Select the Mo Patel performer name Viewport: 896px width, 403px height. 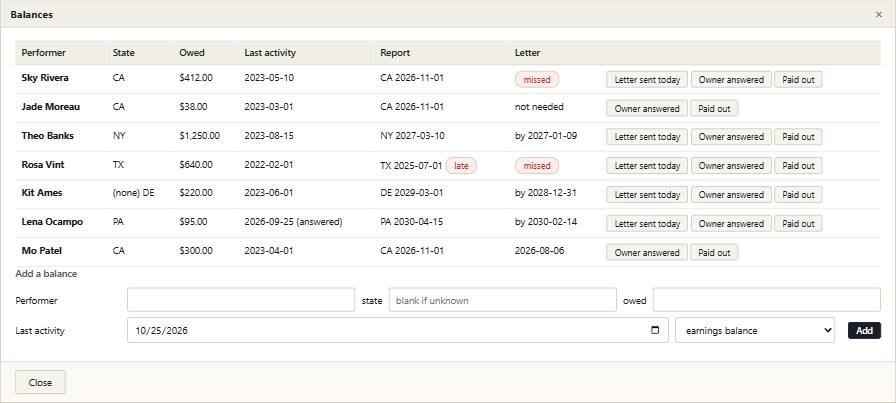[x=42, y=250]
